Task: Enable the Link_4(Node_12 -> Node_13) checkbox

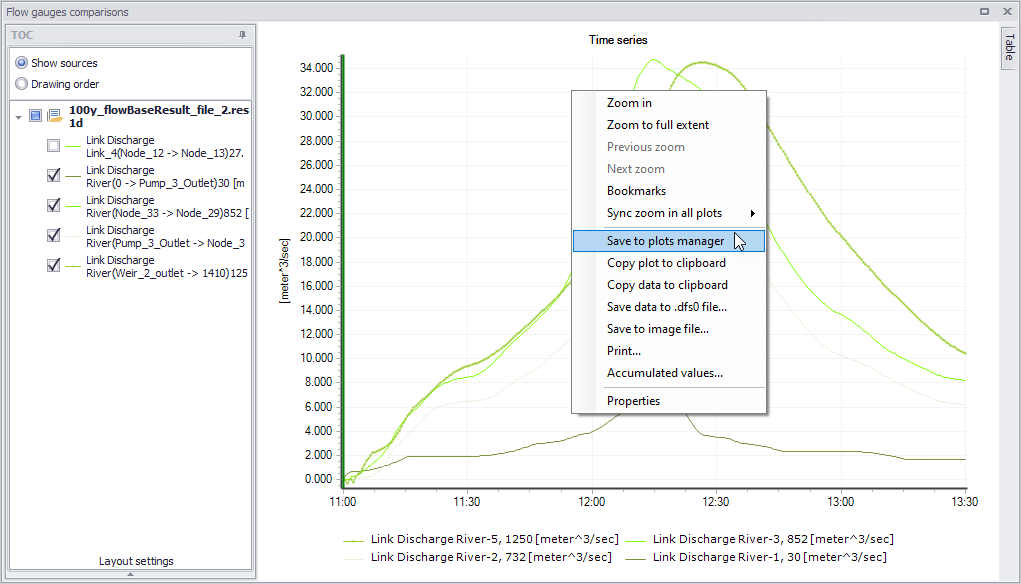Action: [53, 145]
